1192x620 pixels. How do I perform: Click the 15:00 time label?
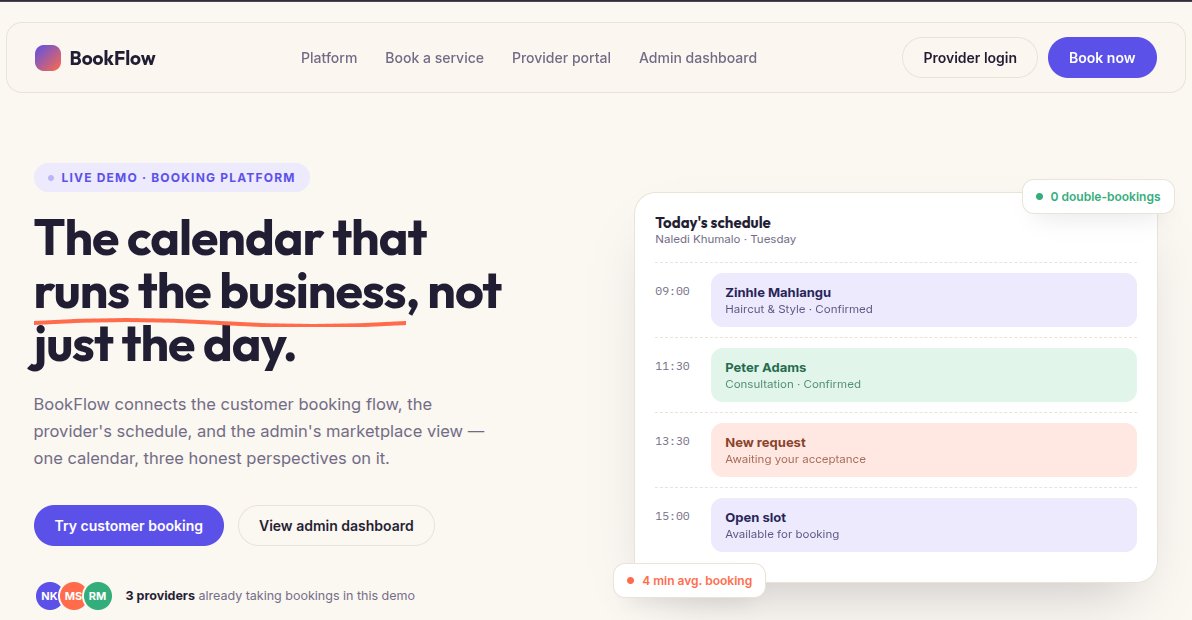(672, 517)
